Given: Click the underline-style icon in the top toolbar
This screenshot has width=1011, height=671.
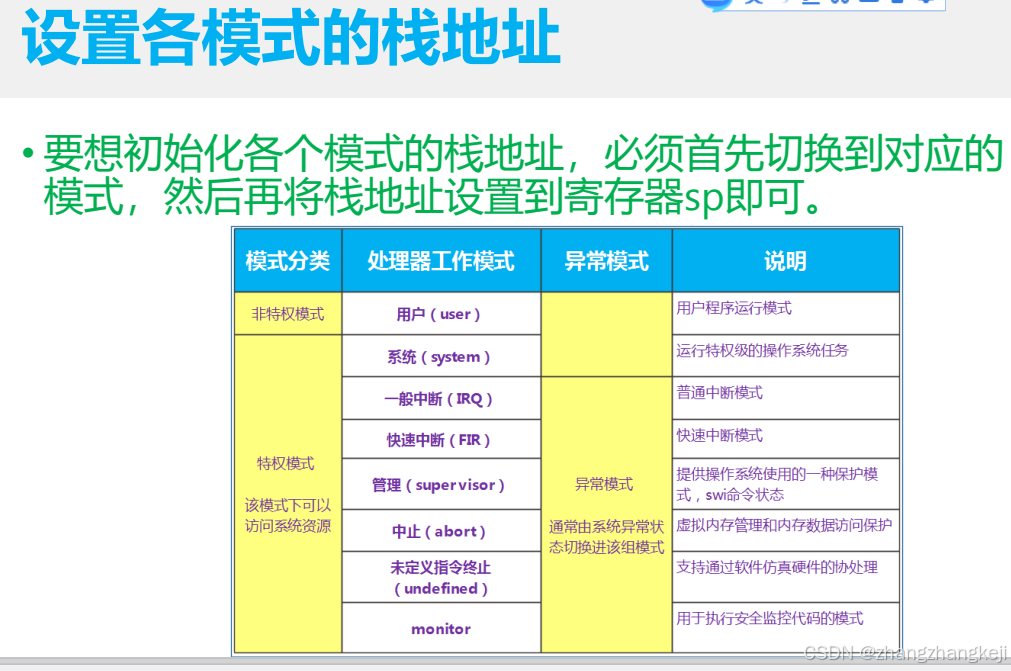Looking at the screenshot, I should point(810,5).
